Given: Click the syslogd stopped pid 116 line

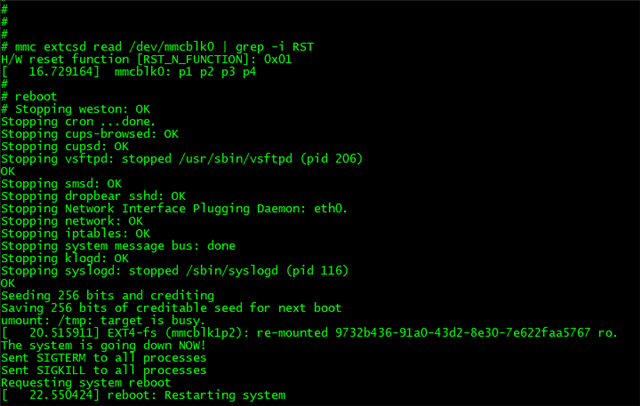Looking at the screenshot, I should [175, 271].
